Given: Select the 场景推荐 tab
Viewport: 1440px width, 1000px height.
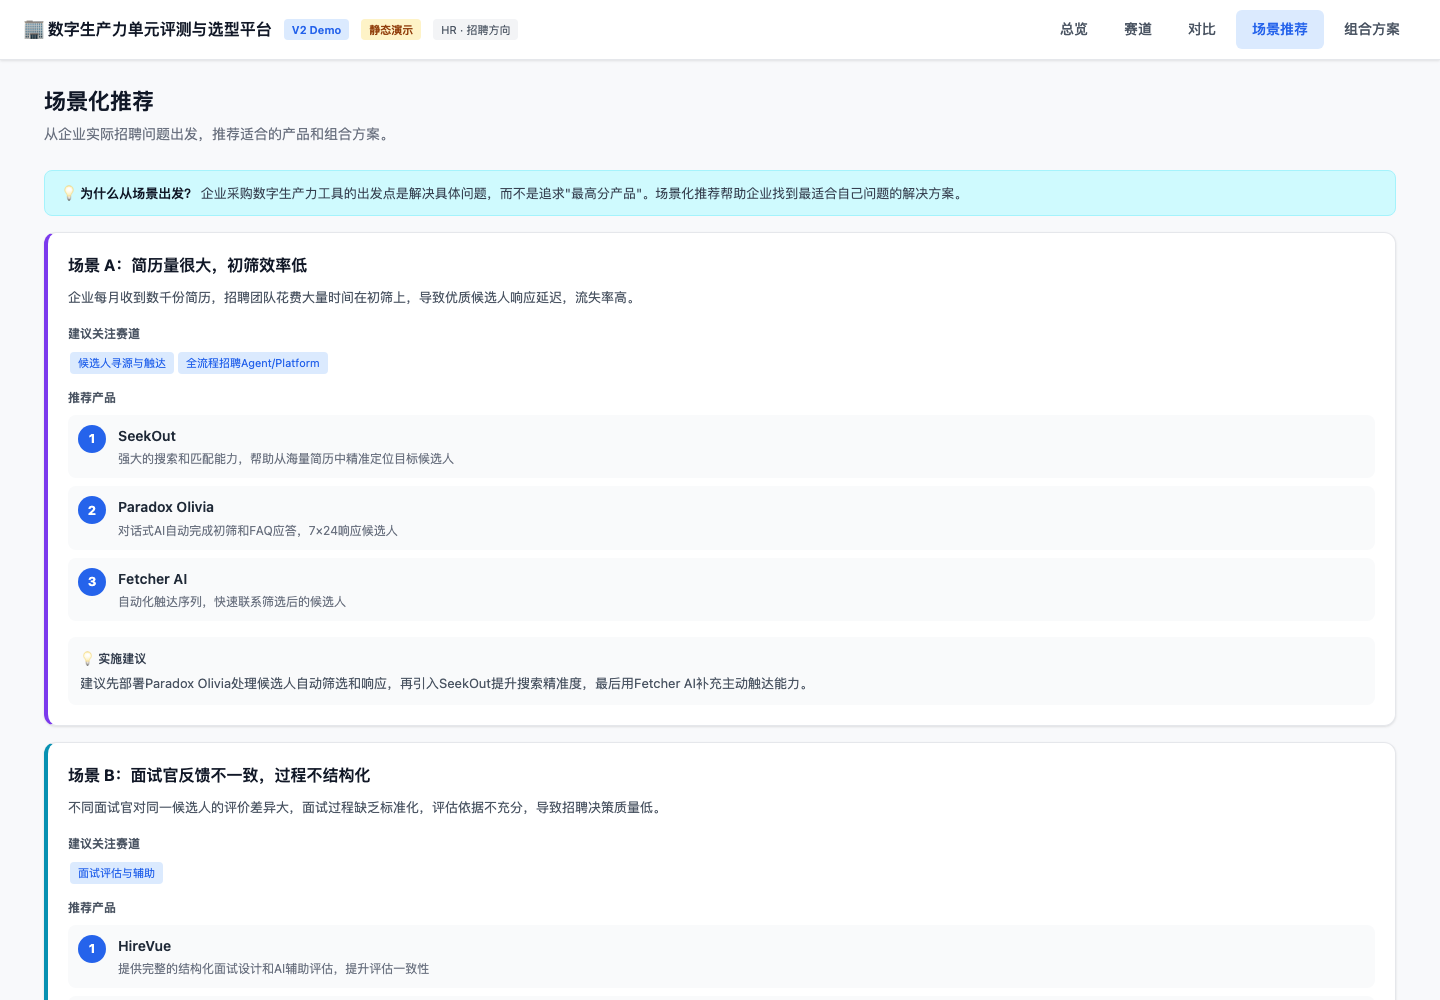Looking at the screenshot, I should pyautogui.click(x=1280, y=29).
